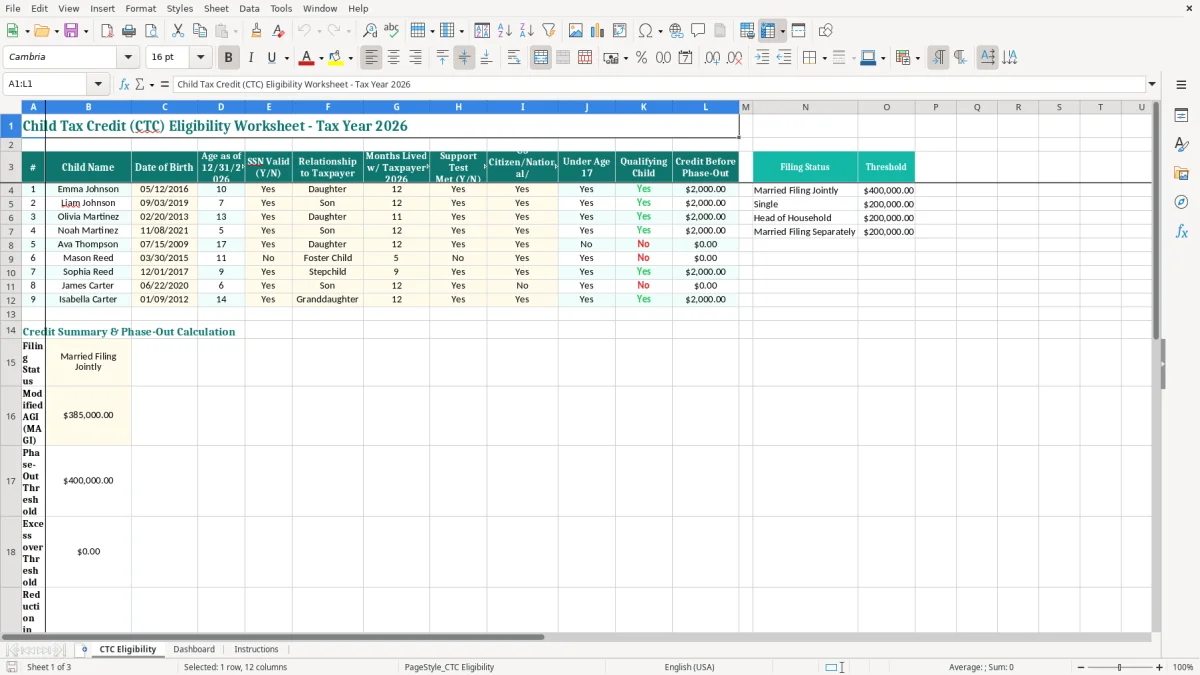
Task: Click PageStyle_CTC Eligibility in status bar
Action: [x=449, y=667]
